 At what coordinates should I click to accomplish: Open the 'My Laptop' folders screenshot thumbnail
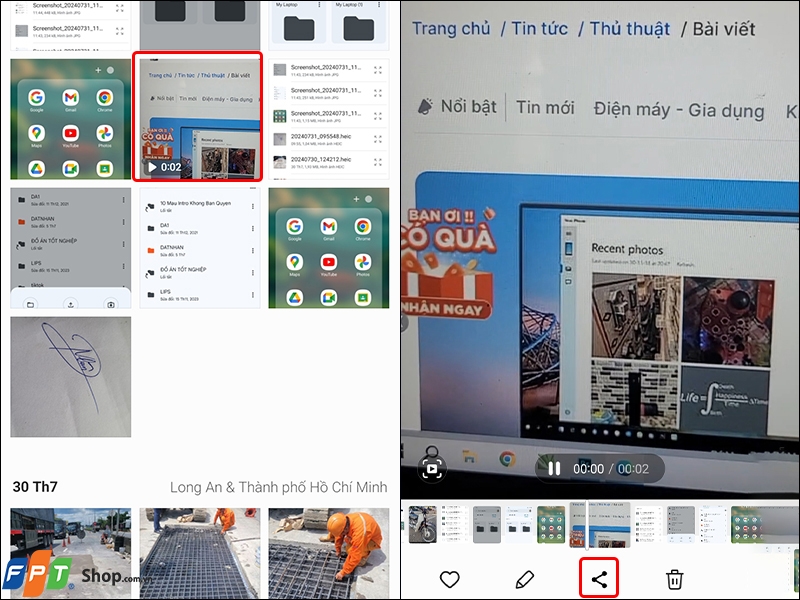pos(329,24)
